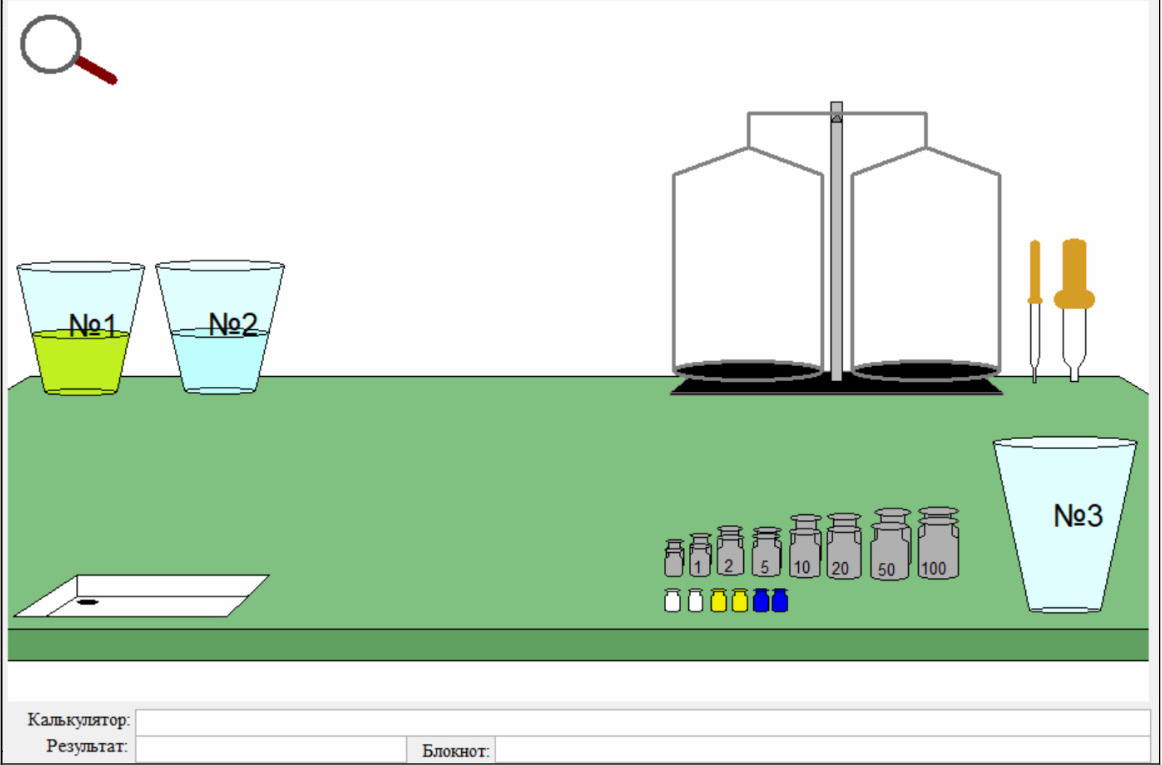Pick the left blue small weight
Viewport: 1162px width, 765px height.
coord(760,600)
